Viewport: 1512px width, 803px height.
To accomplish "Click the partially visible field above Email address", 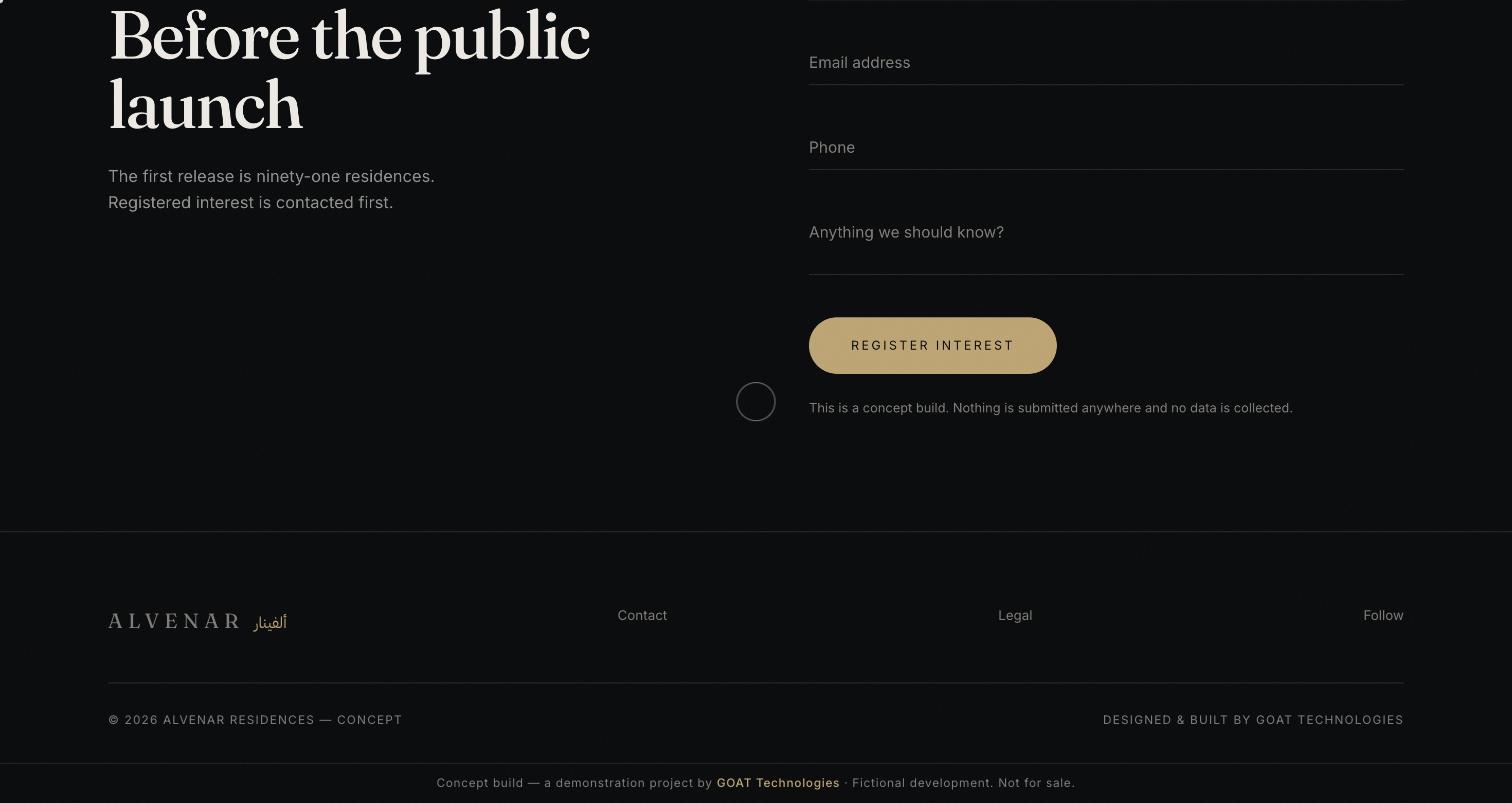I will pos(1106,1).
